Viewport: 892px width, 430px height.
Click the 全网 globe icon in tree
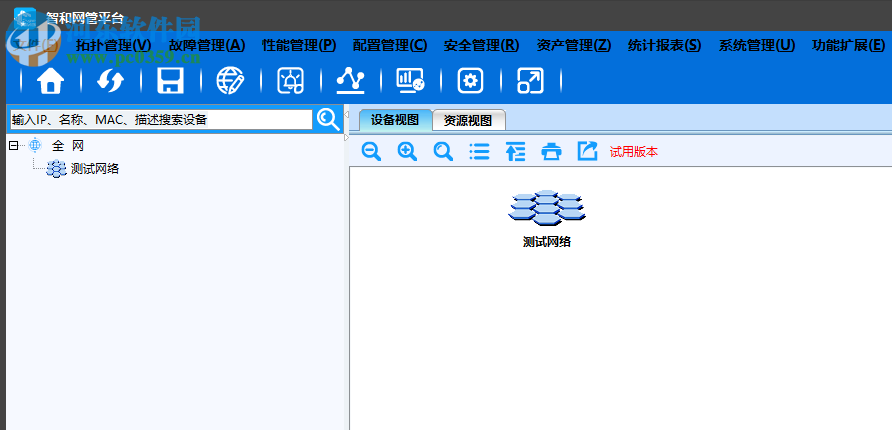[x=35, y=146]
